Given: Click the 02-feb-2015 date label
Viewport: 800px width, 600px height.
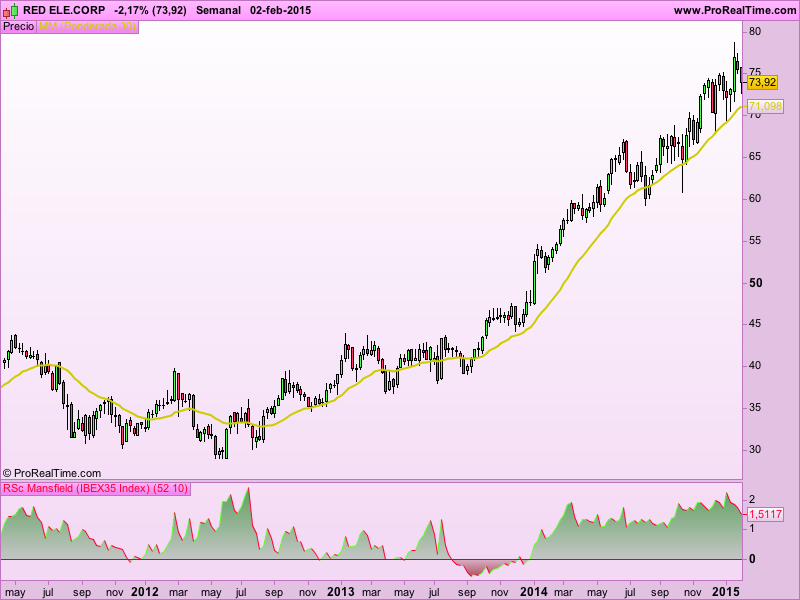Looking at the screenshot, I should coord(281,10).
